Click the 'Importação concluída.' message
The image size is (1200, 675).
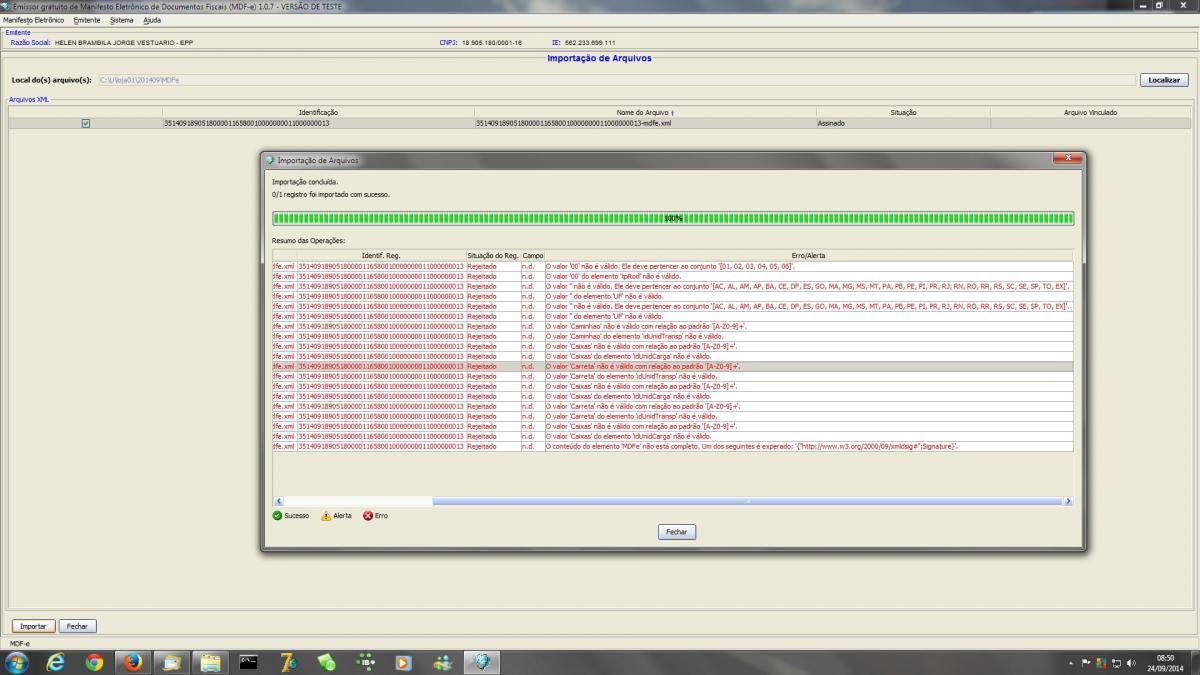305,182
